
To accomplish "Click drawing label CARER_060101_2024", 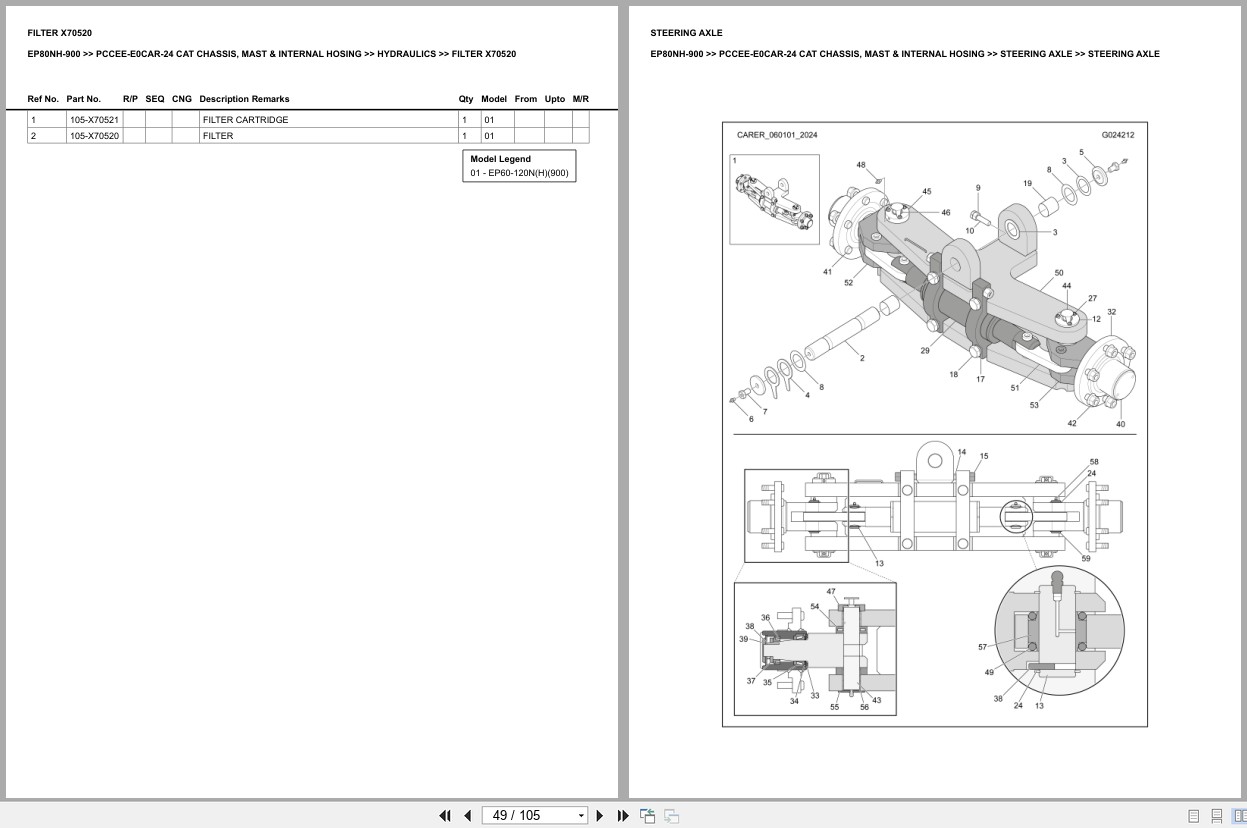I will pos(777,135).
